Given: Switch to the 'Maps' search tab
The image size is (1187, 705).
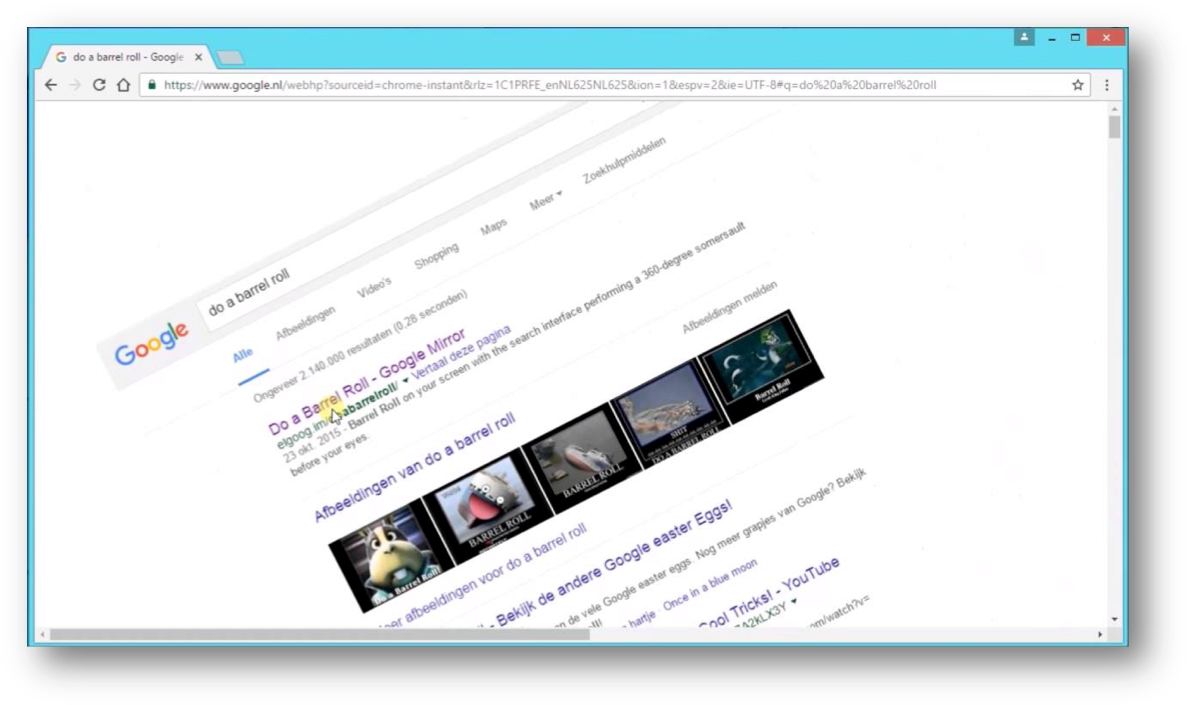Looking at the screenshot, I should 494,226.
